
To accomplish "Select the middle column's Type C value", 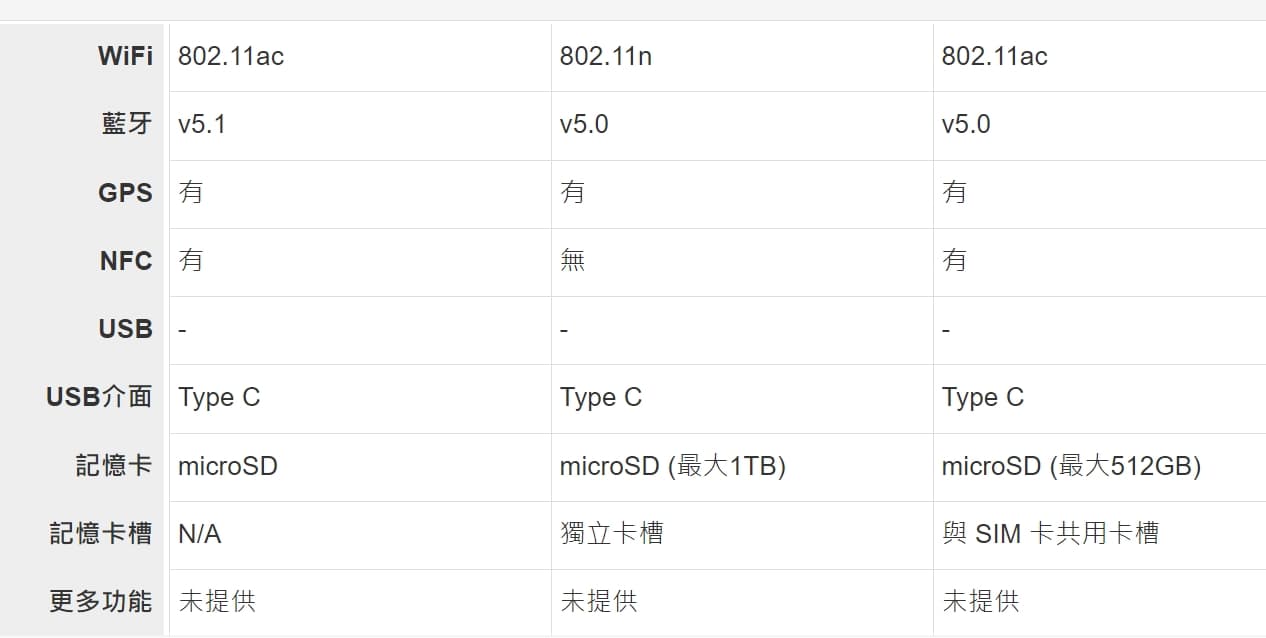I will [x=601, y=397].
